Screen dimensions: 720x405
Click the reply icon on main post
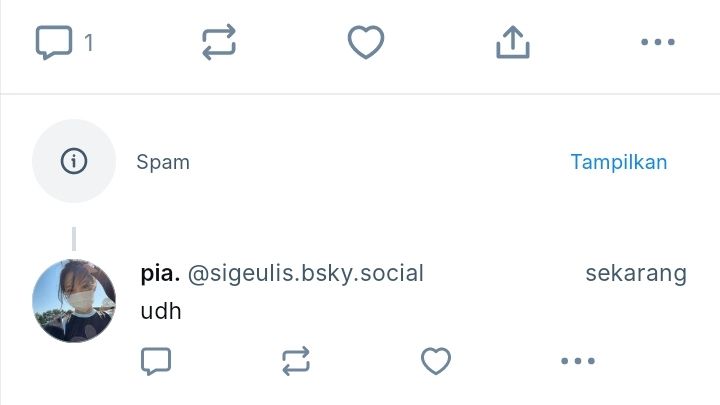tap(54, 42)
